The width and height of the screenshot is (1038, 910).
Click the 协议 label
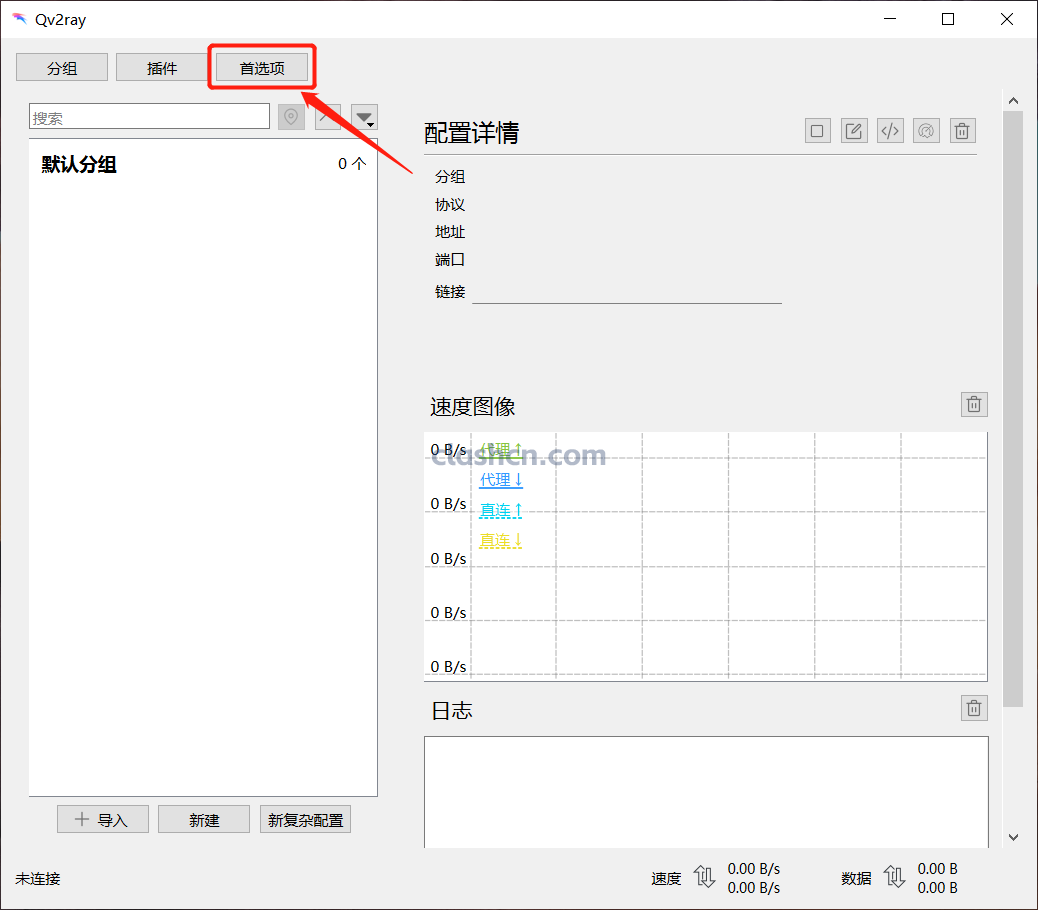tap(450, 205)
